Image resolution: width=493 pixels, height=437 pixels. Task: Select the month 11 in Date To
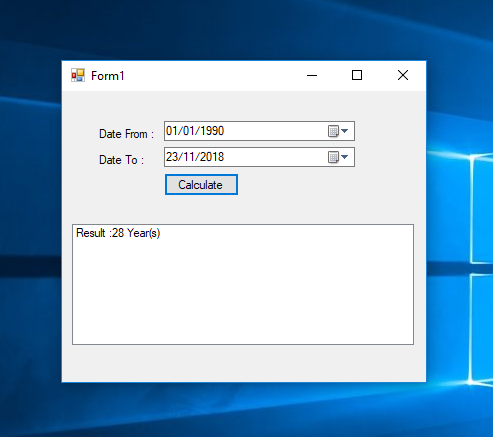click(x=189, y=157)
